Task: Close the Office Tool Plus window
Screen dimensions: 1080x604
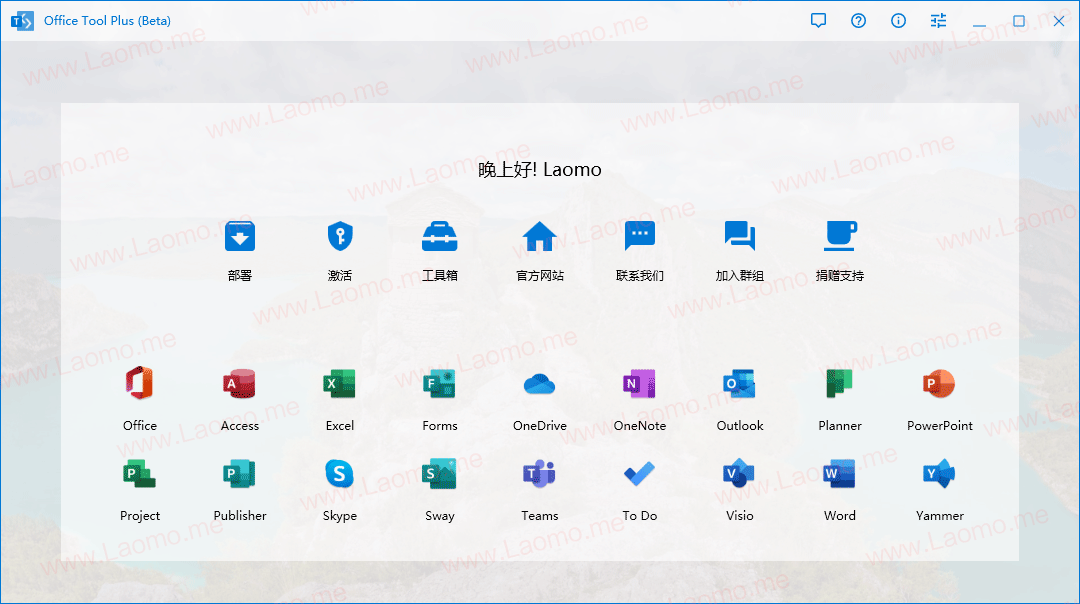Action: pos(1059,21)
